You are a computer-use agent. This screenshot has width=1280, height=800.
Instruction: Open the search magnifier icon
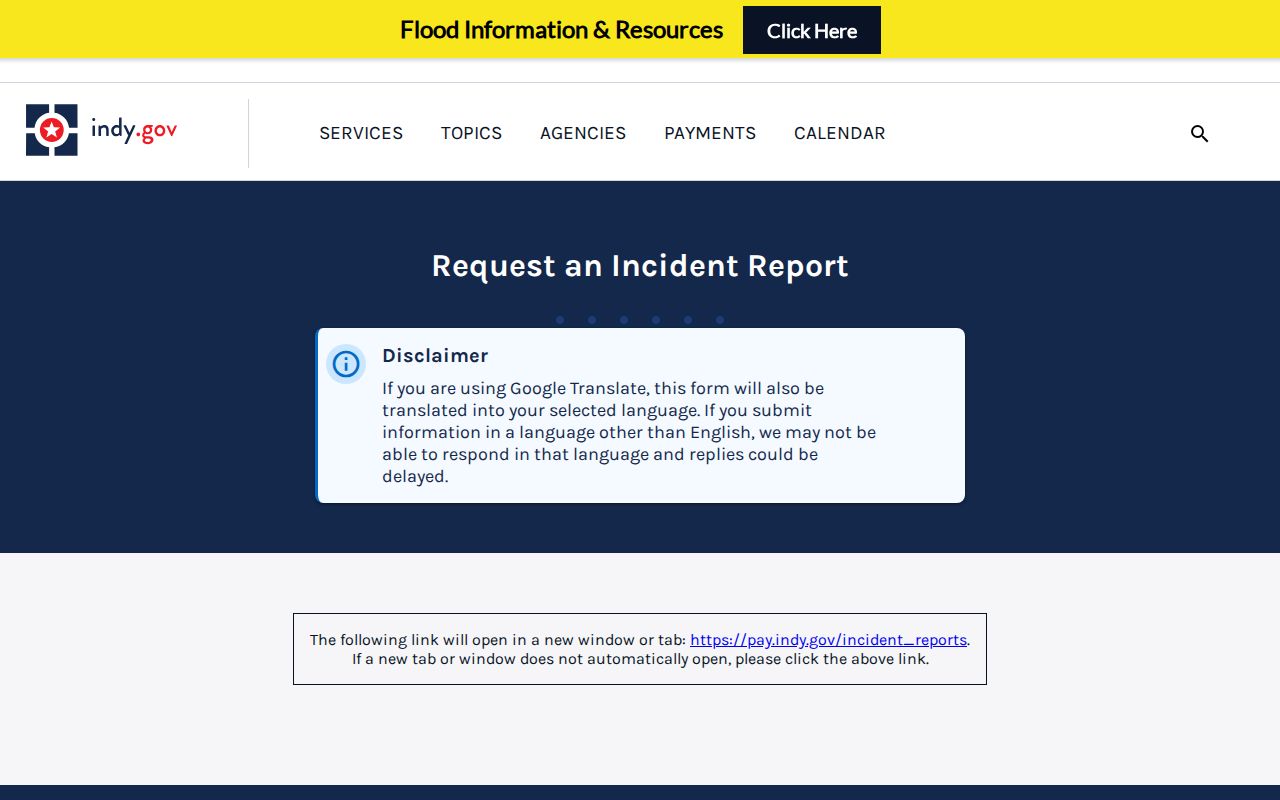pos(1199,133)
